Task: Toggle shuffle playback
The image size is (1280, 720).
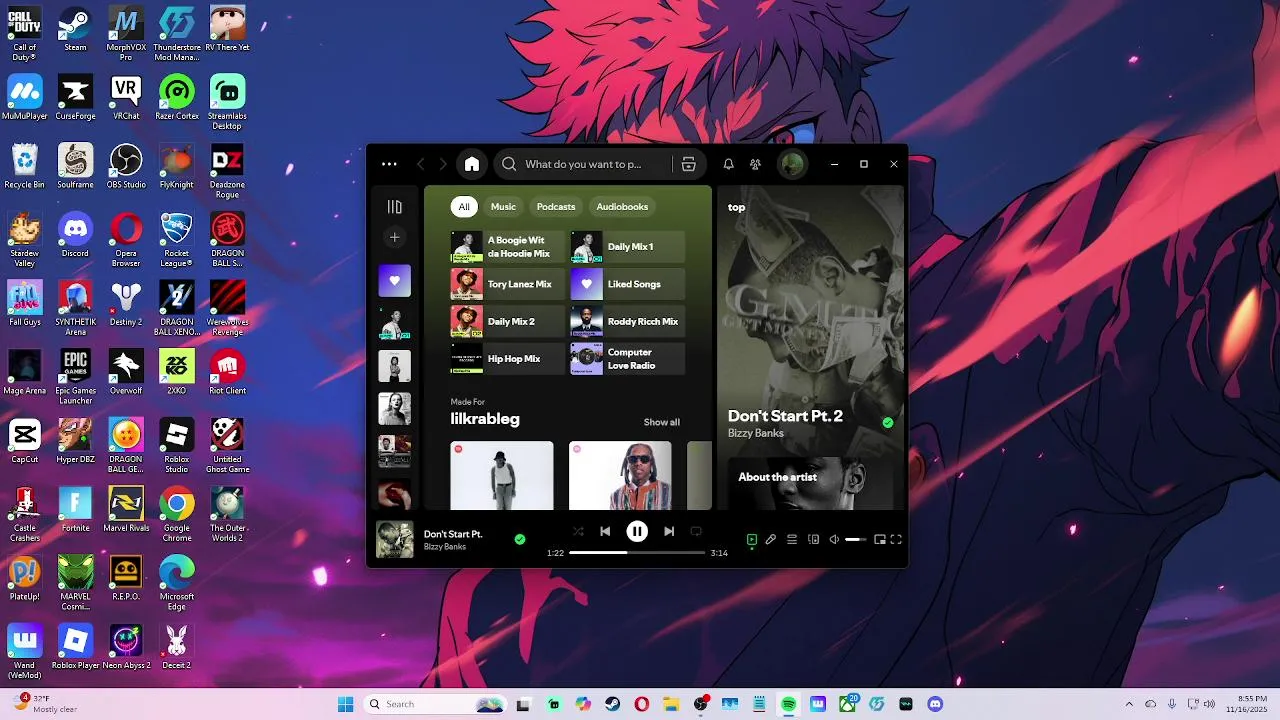Action: [578, 532]
